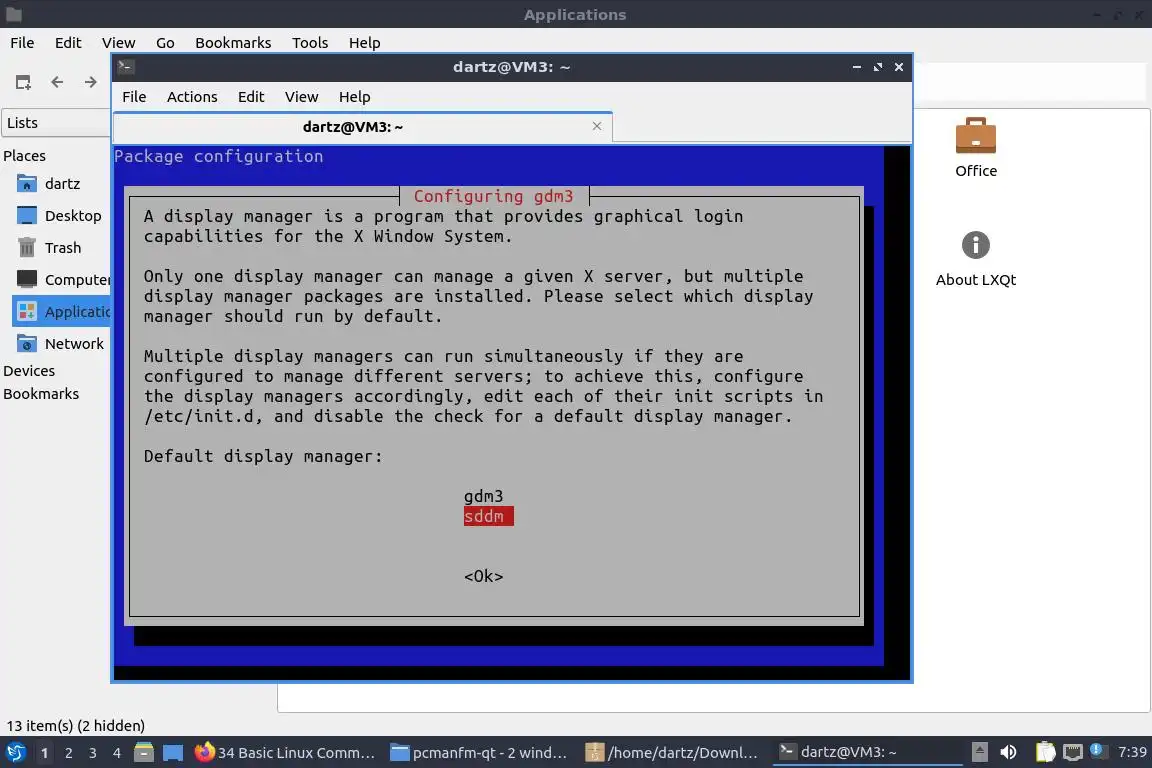The width and height of the screenshot is (1152, 768).
Task: Open the file manager Tools menu
Action: pyautogui.click(x=309, y=43)
